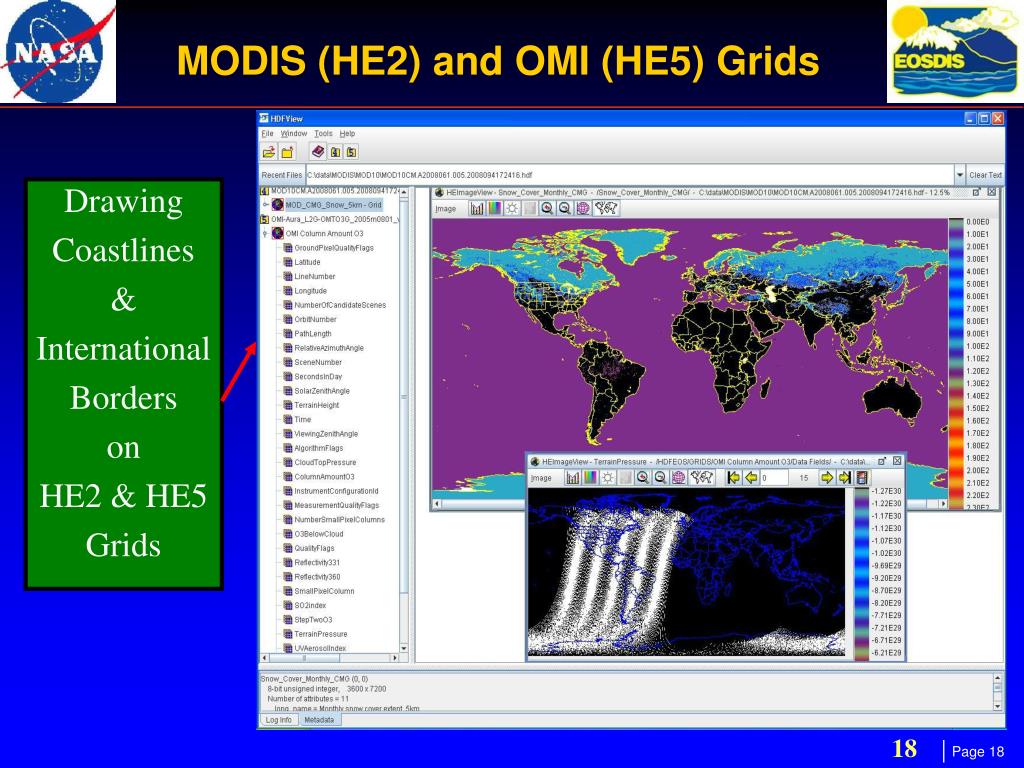Screen dimensions: 1024x768
Task: Click the pink globe icon in Snow_Cover window
Action: [583, 208]
